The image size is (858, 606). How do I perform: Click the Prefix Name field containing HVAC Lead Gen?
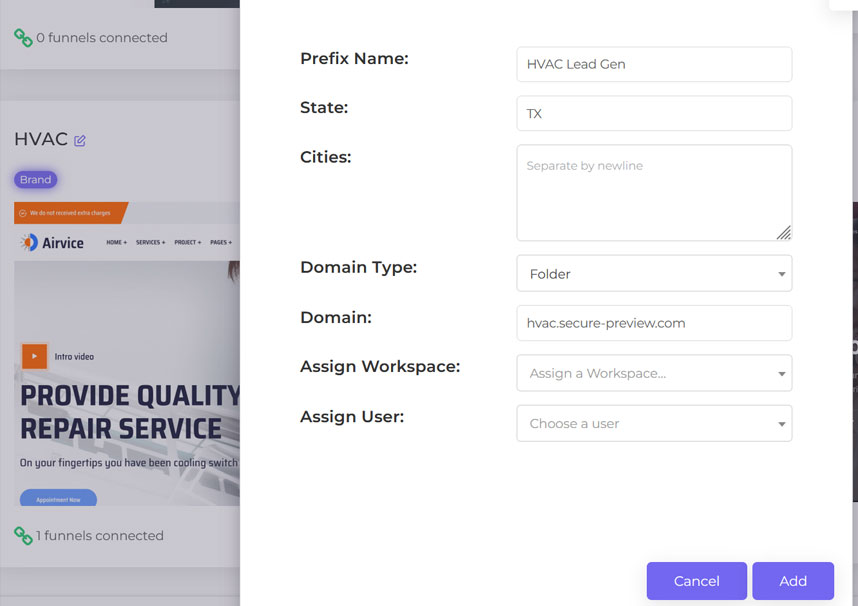(654, 63)
